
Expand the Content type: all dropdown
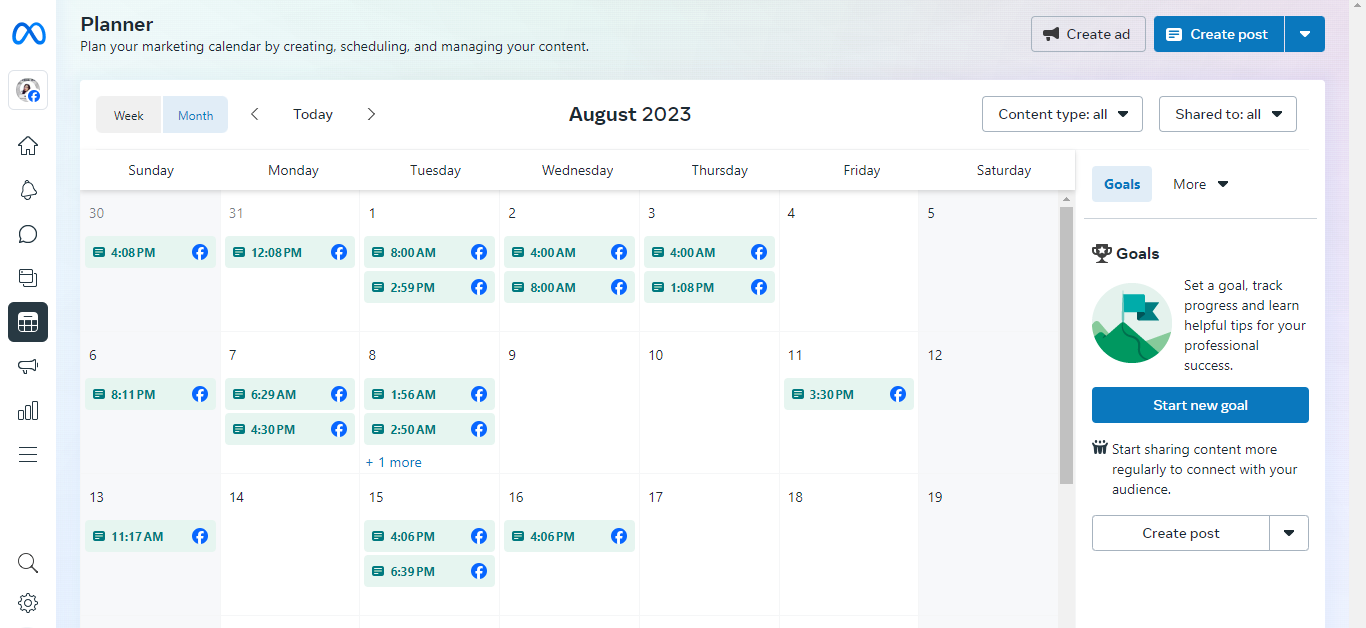click(x=1062, y=114)
